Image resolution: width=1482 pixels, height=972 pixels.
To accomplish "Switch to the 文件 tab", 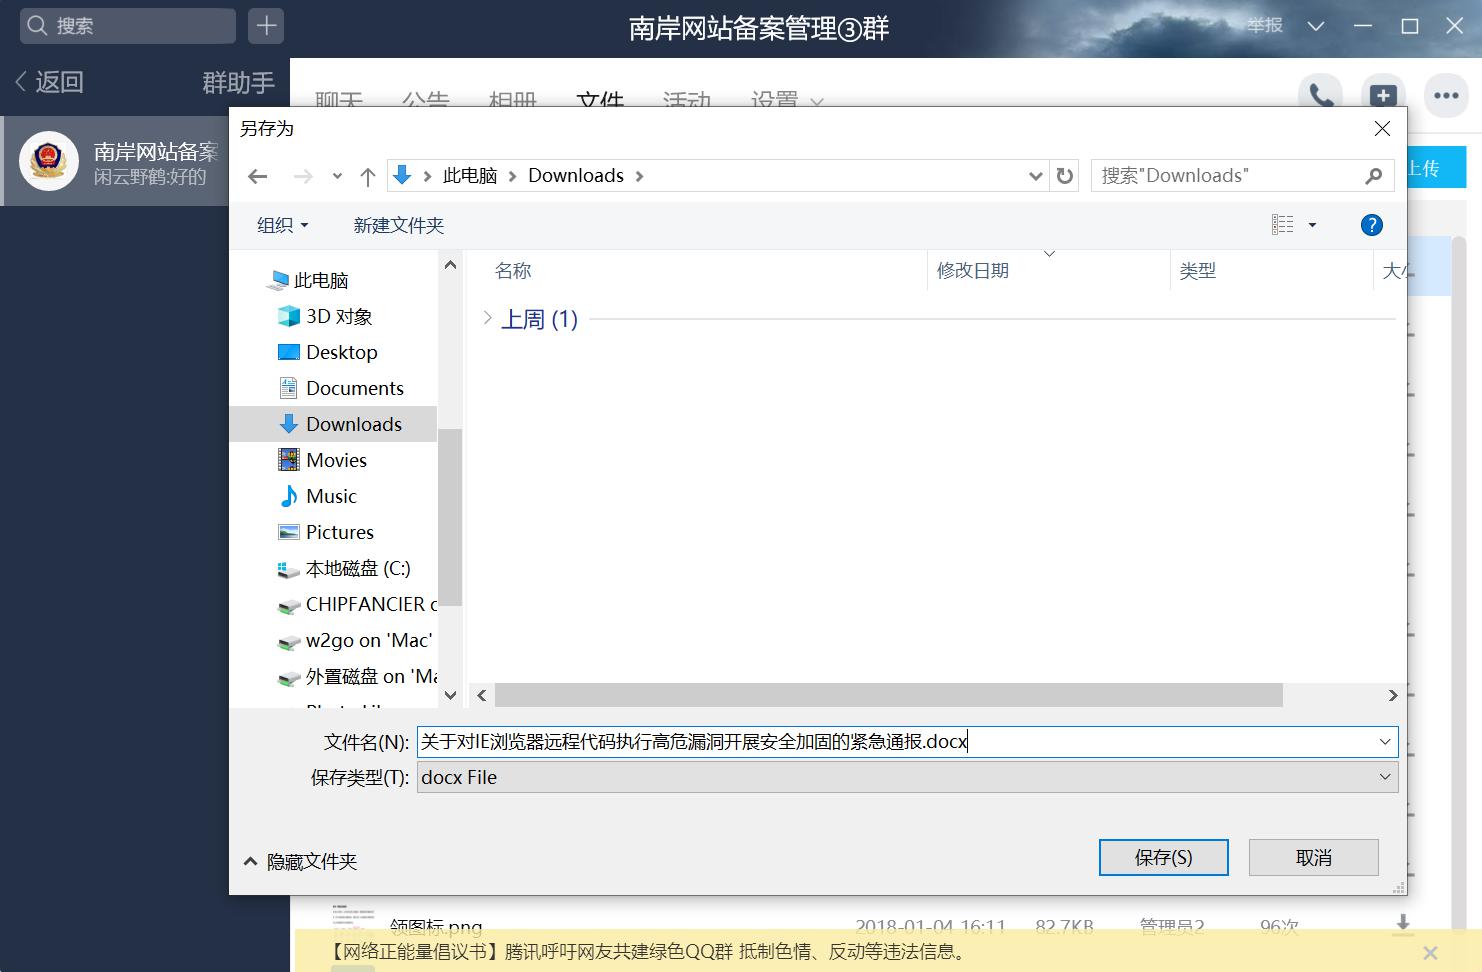I will 599,100.
